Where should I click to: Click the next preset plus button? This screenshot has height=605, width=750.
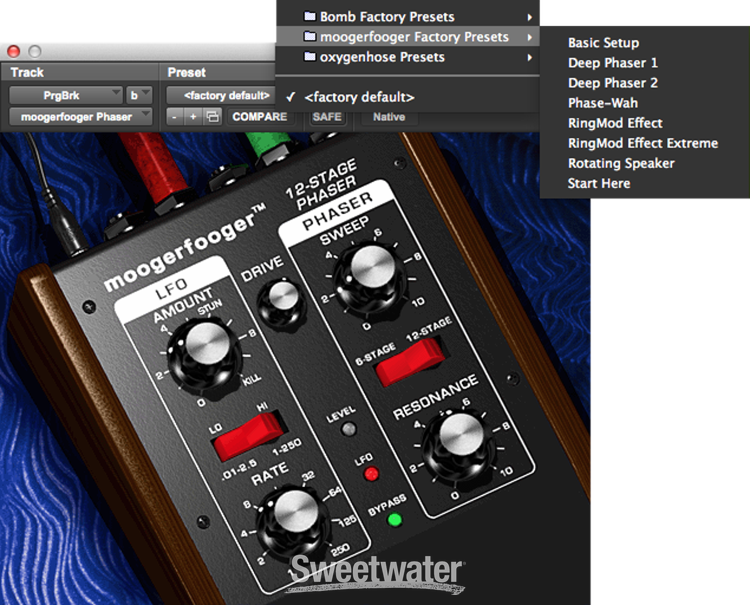pyautogui.click(x=192, y=117)
